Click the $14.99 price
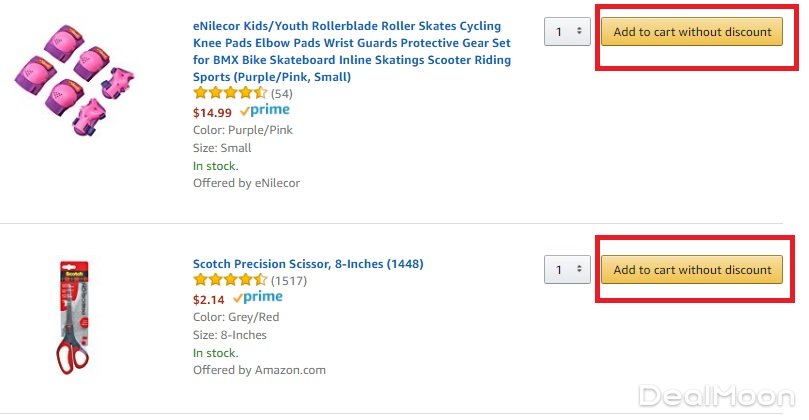Image resolution: width=809 pixels, height=420 pixels. click(x=212, y=112)
